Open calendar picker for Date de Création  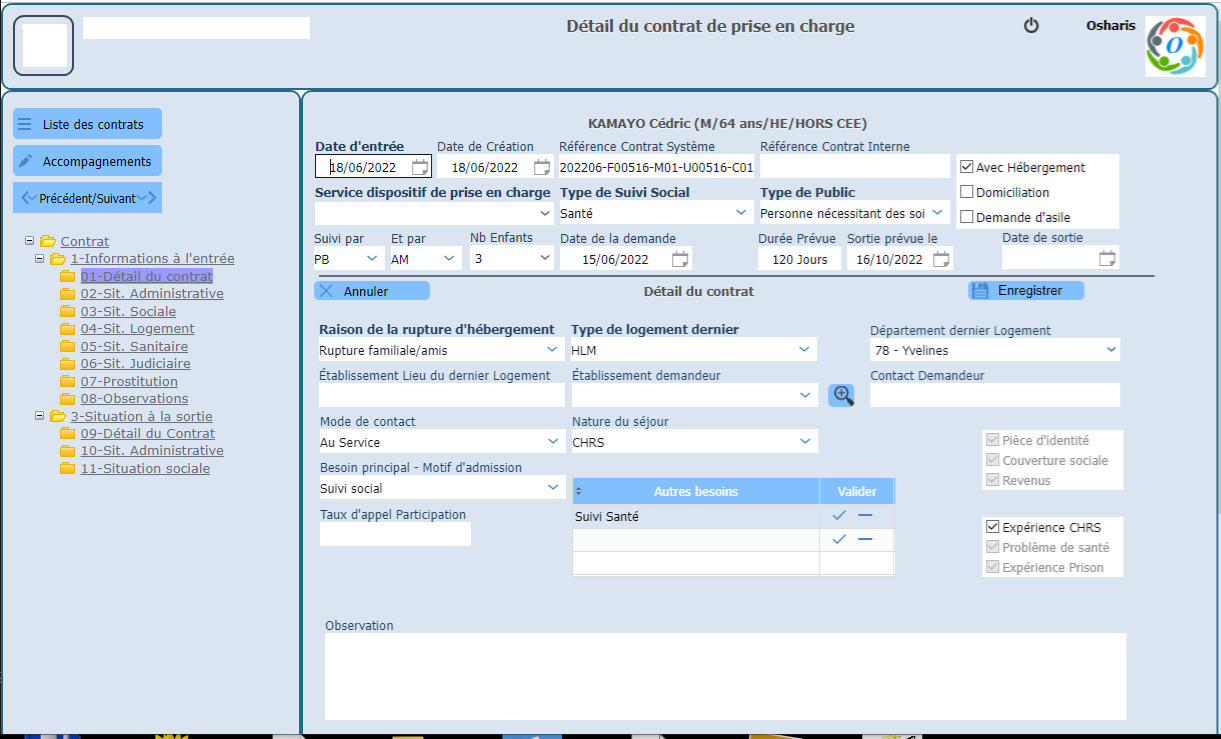tap(542, 167)
